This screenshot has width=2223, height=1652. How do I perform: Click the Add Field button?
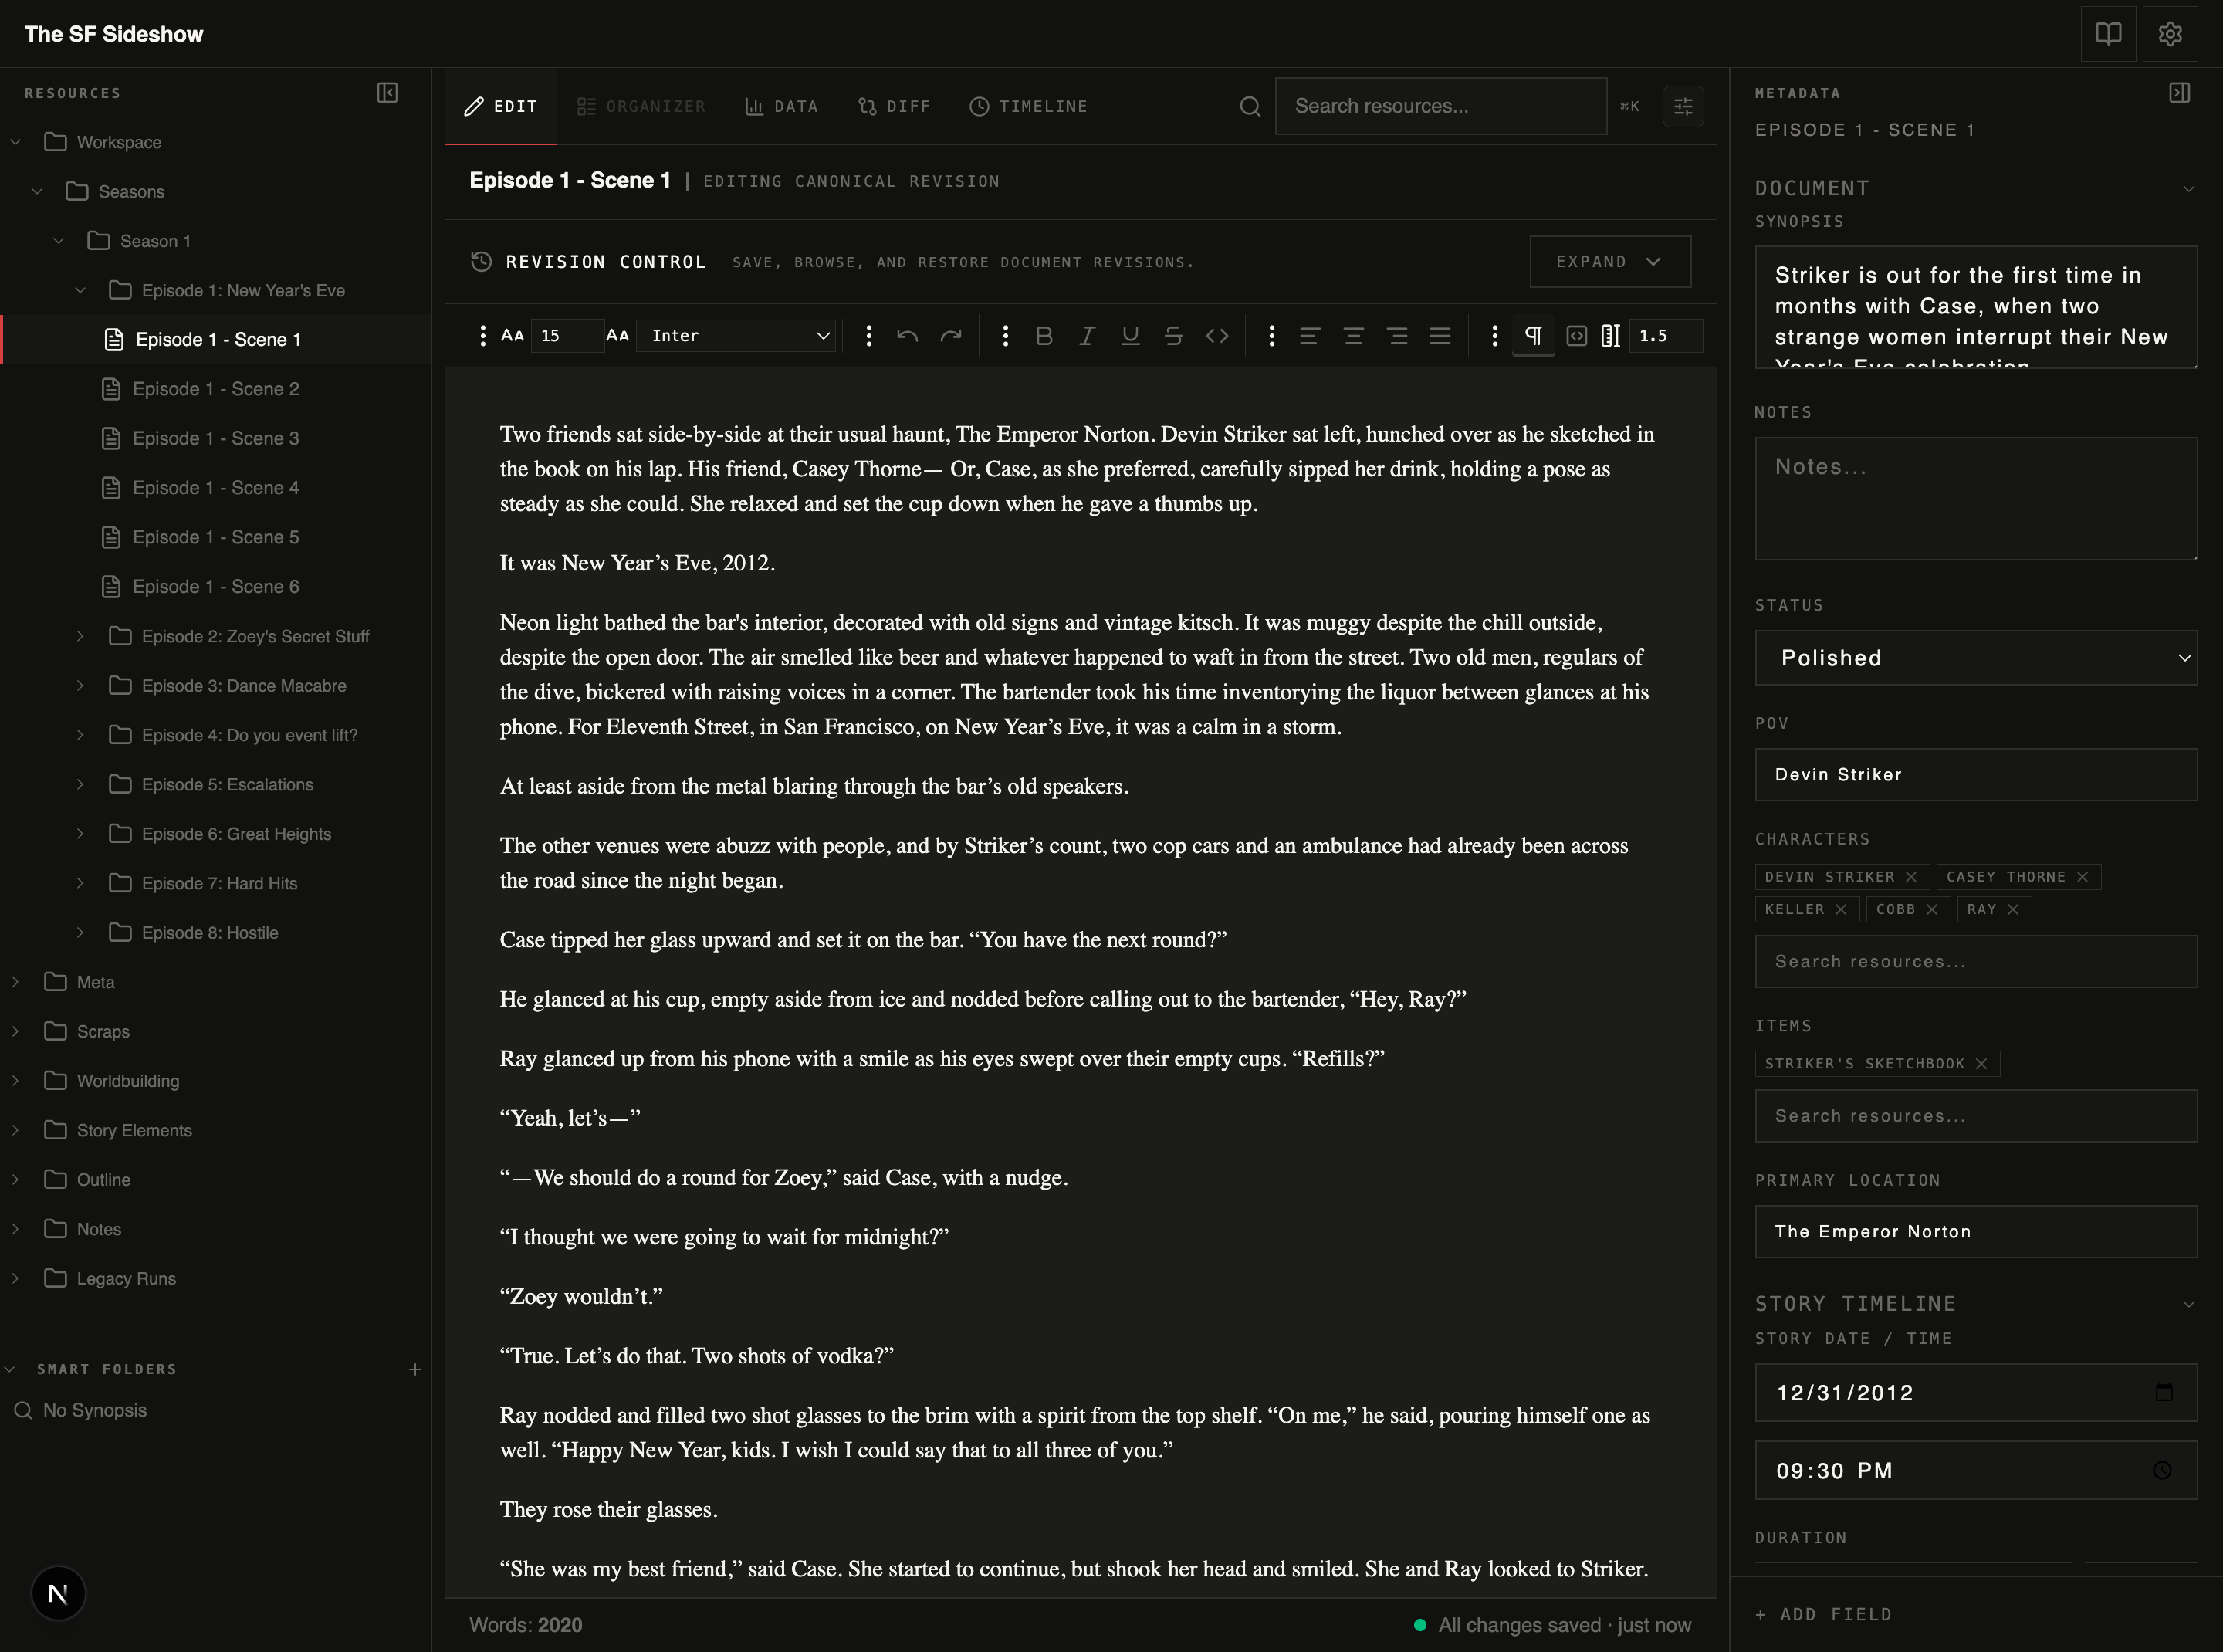click(x=1824, y=1614)
